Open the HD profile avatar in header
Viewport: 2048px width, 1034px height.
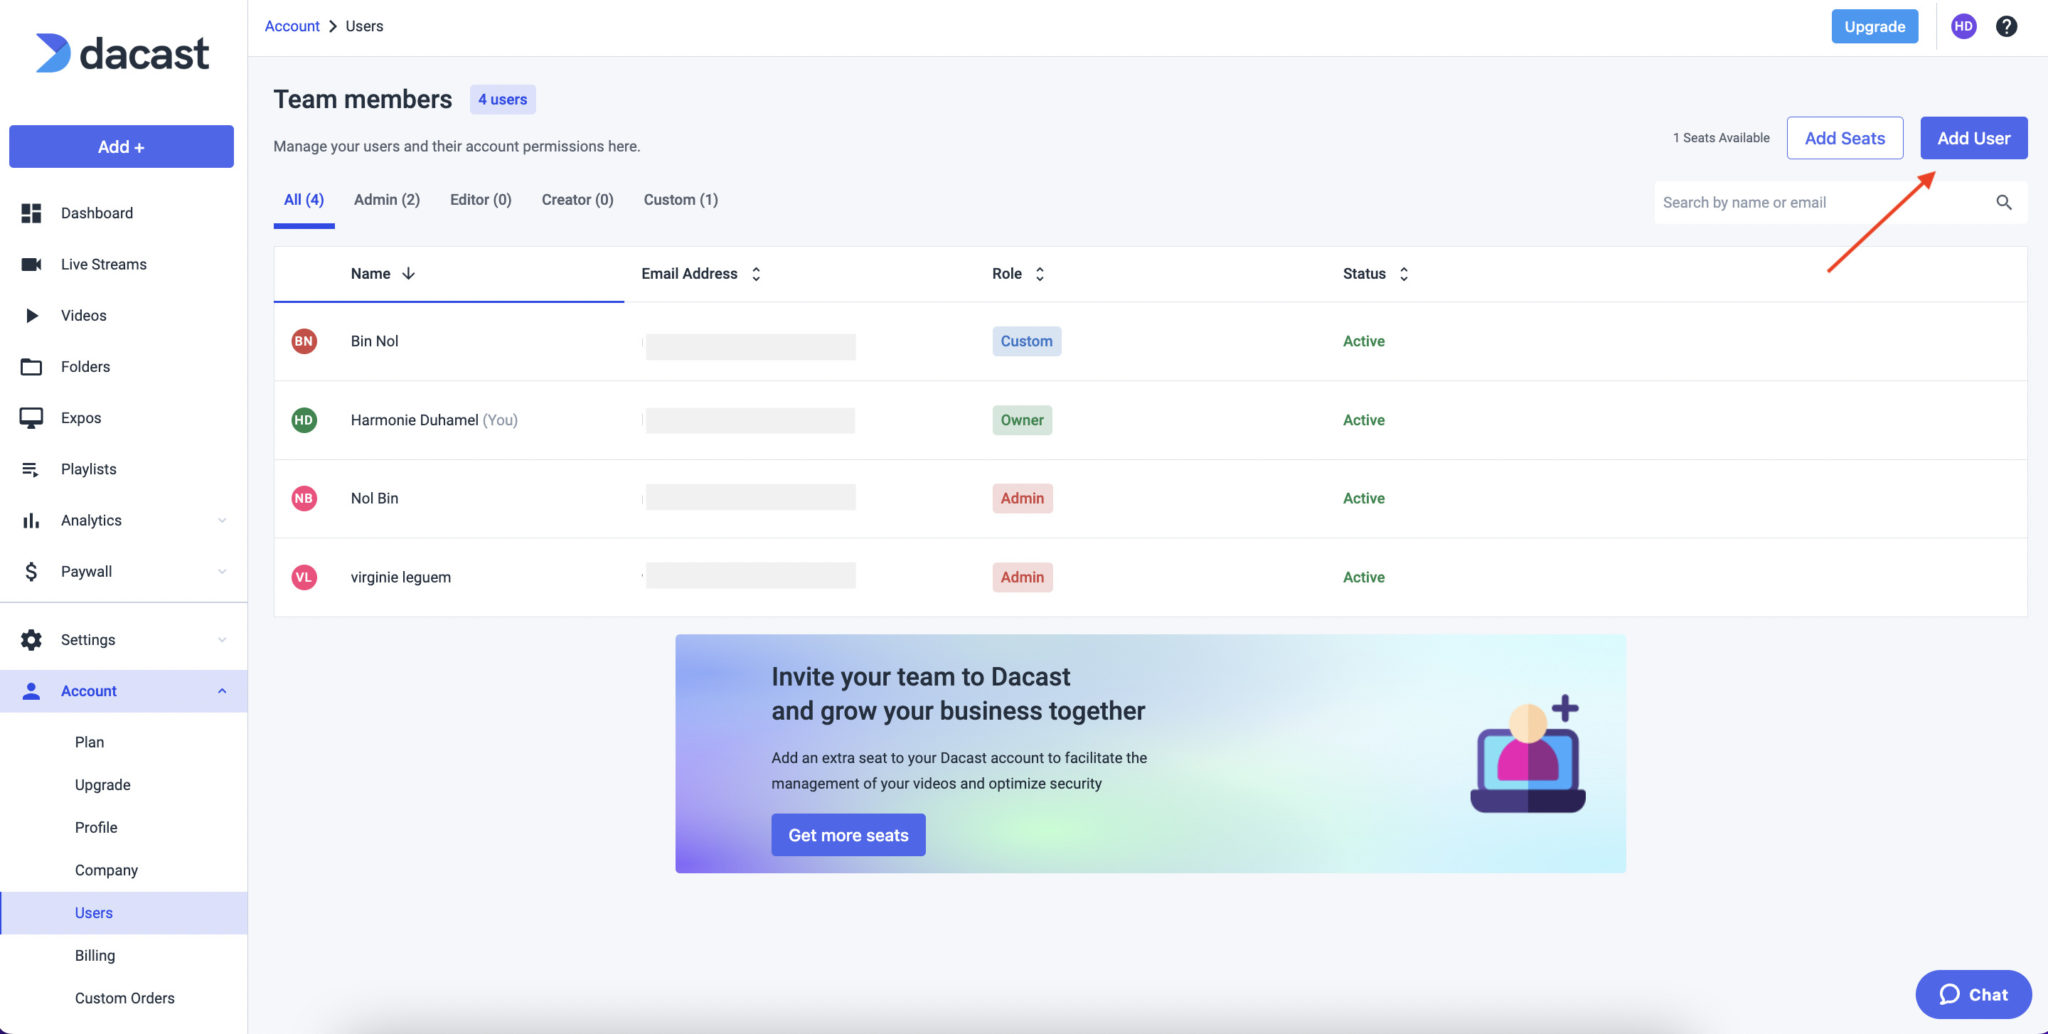coord(1963,26)
